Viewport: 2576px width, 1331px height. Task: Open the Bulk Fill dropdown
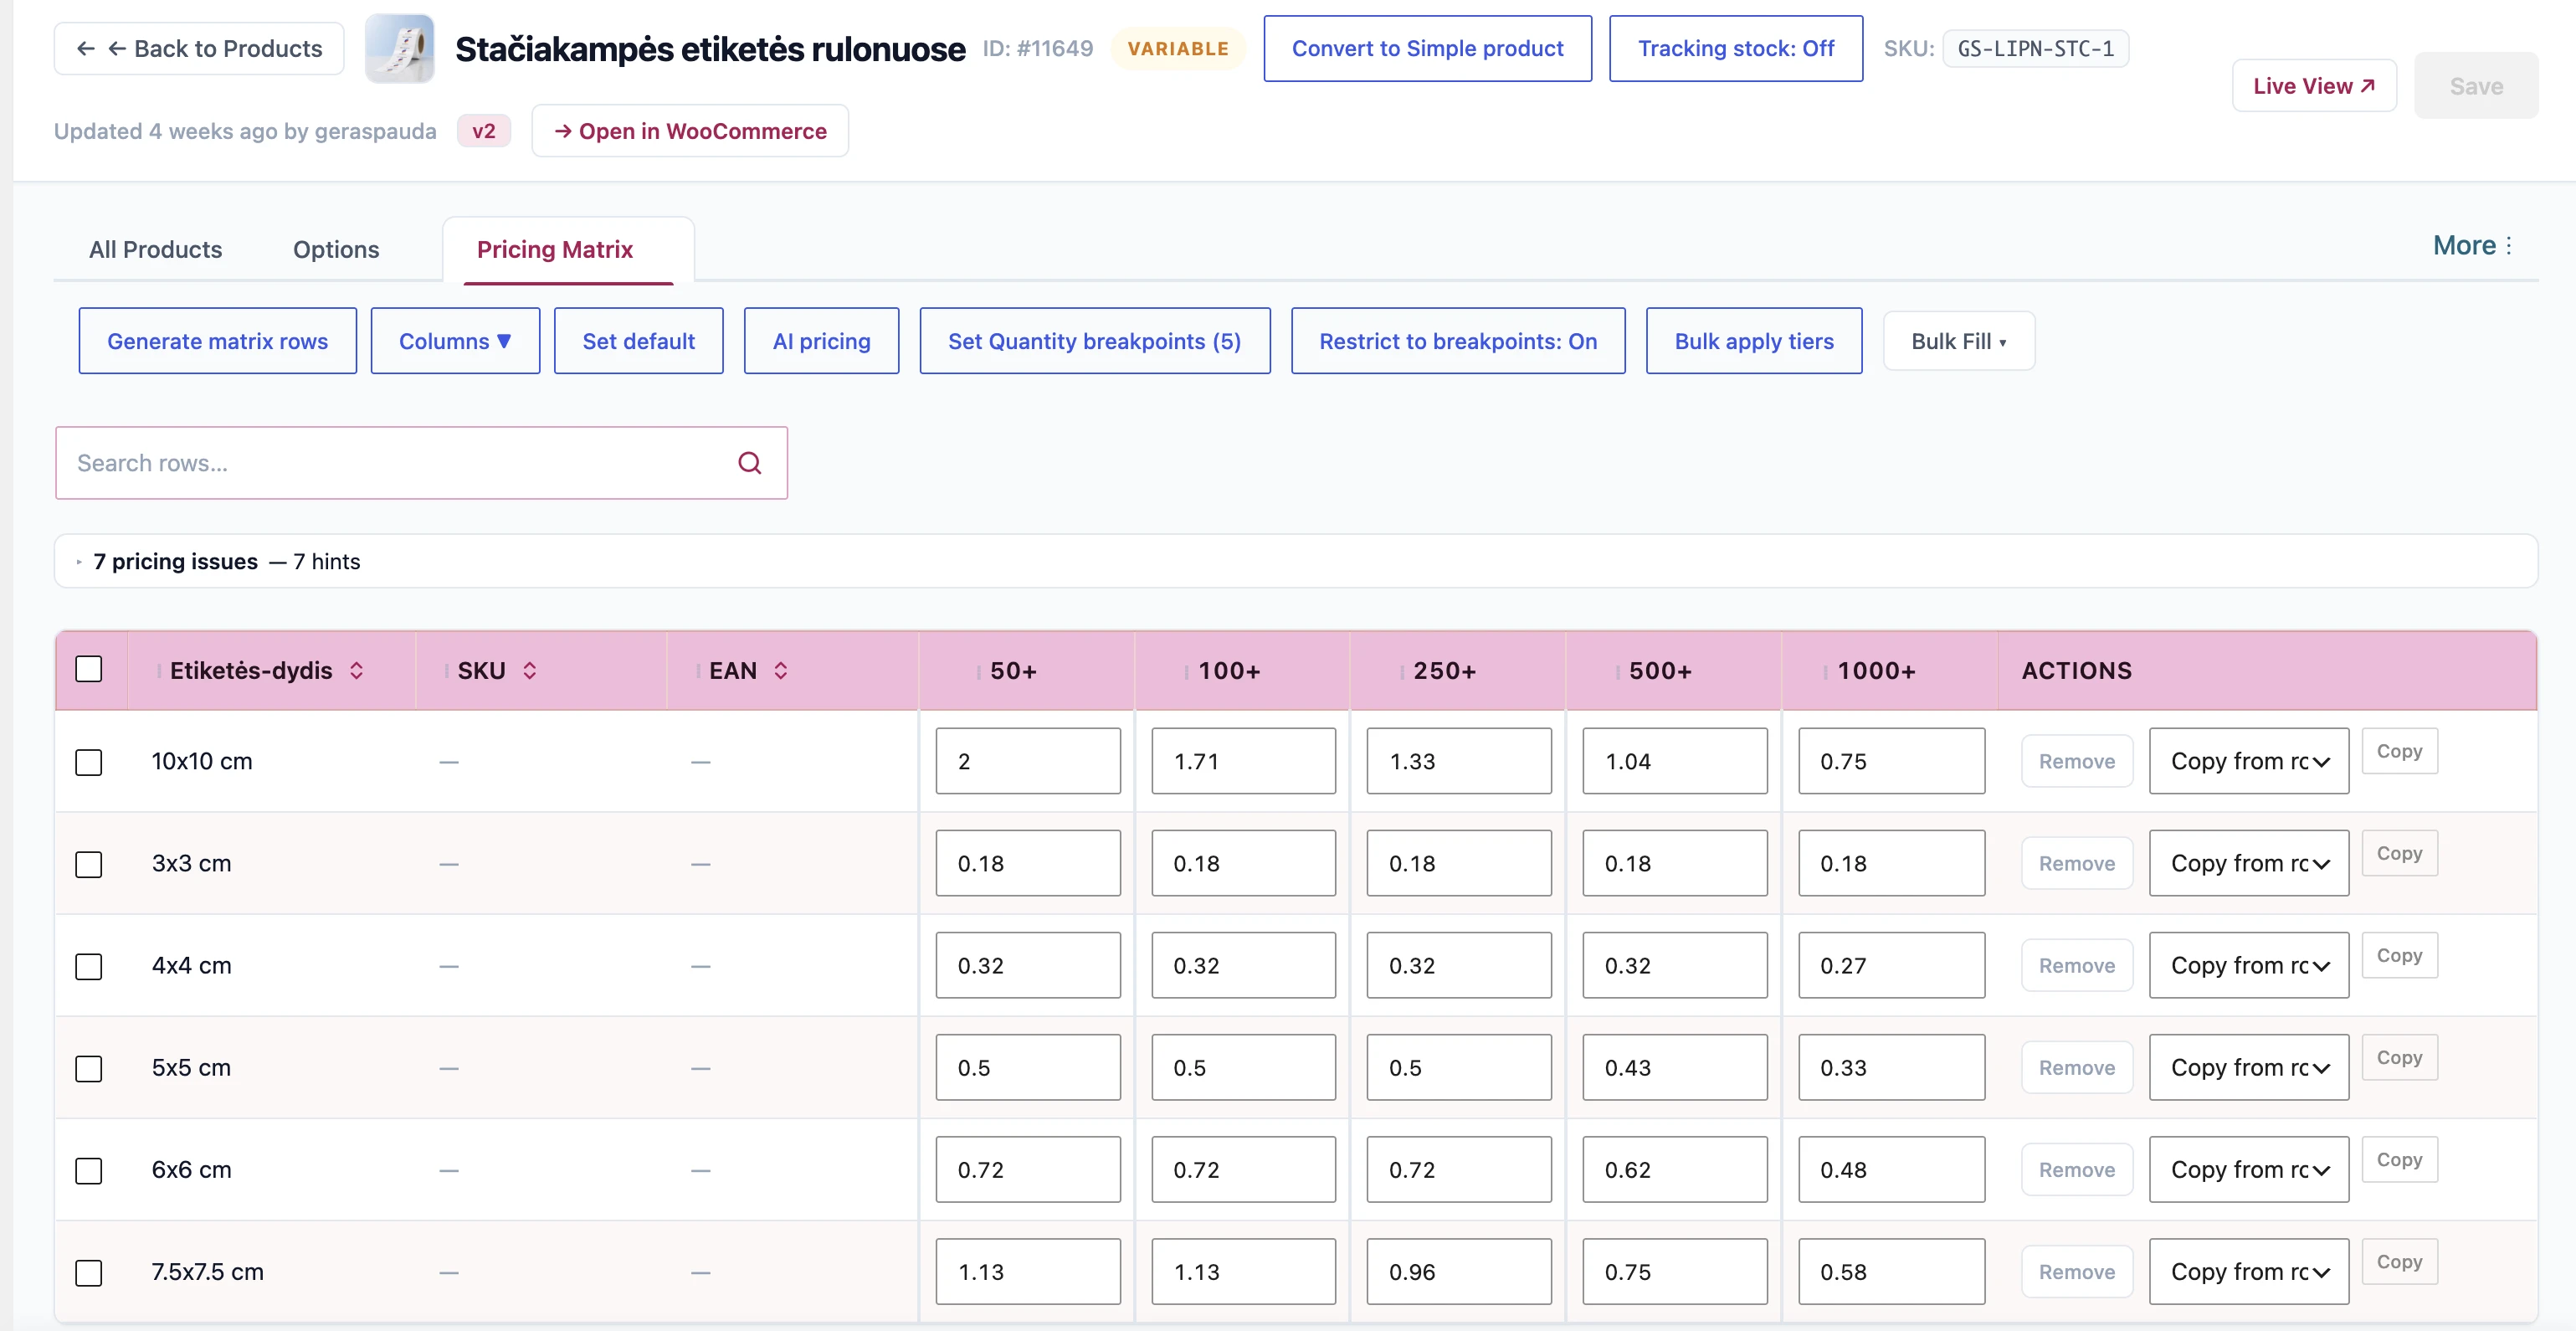pyautogui.click(x=1958, y=341)
